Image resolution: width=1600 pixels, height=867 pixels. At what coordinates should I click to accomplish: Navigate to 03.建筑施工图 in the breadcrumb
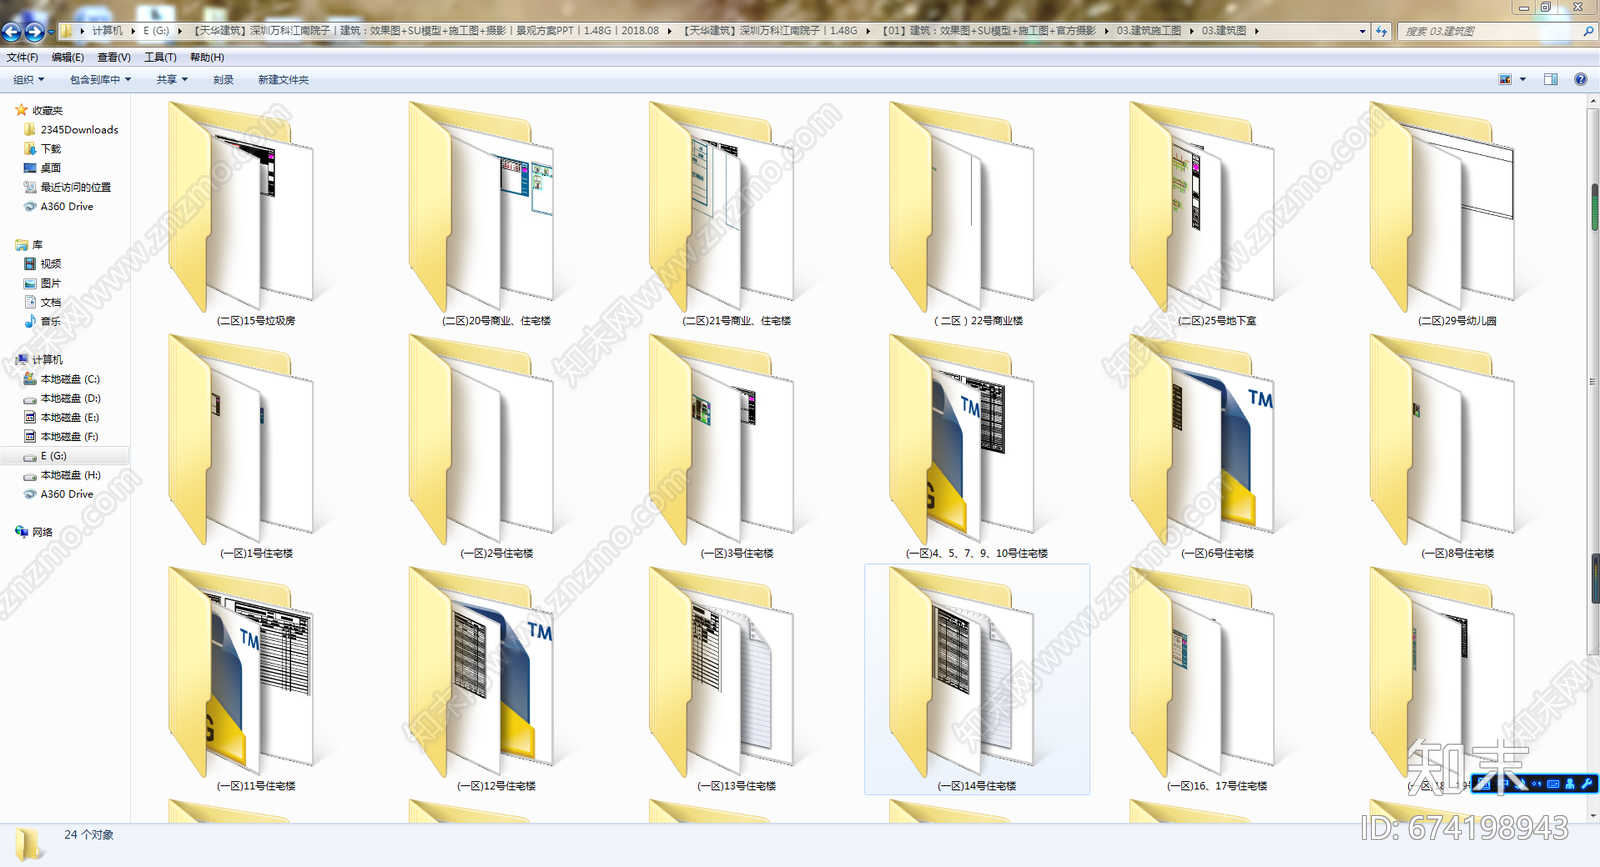pos(1149,31)
